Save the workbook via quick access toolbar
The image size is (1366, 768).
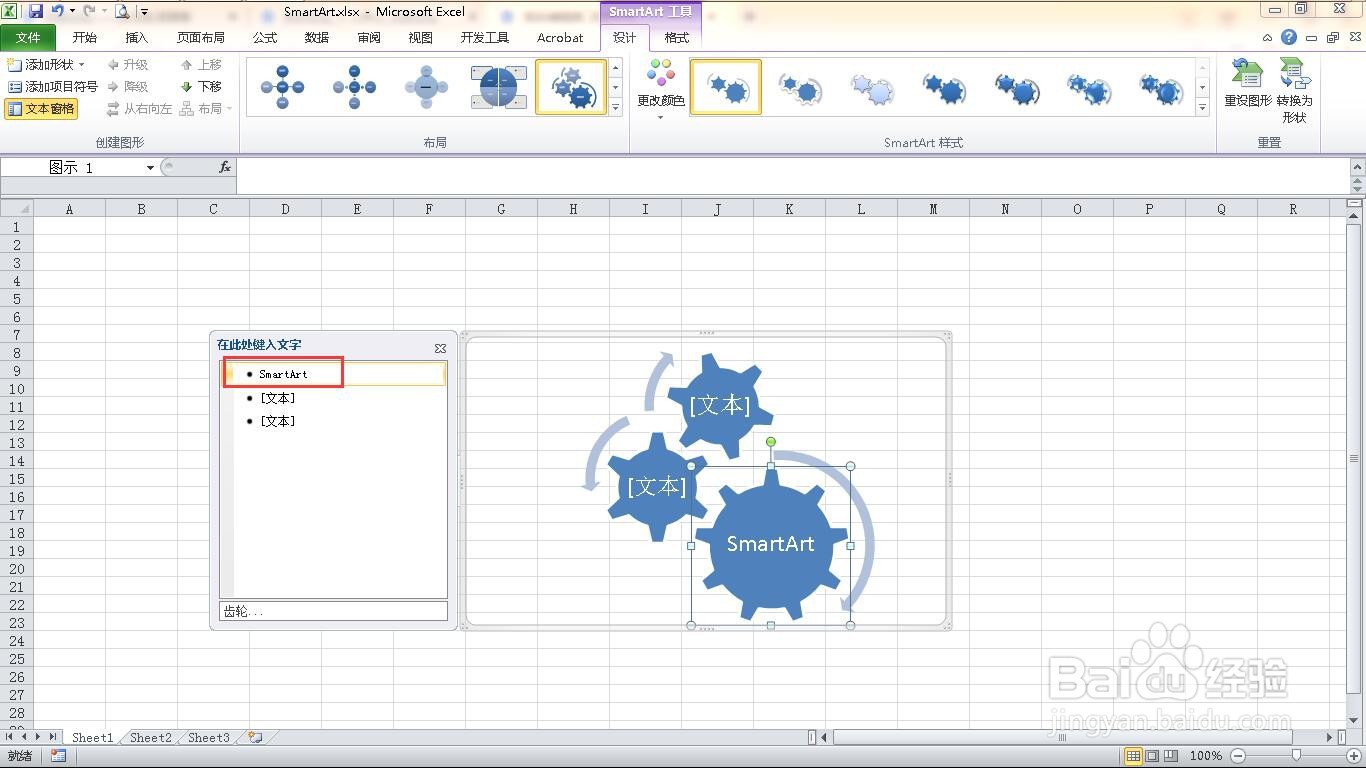click(x=36, y=11)
